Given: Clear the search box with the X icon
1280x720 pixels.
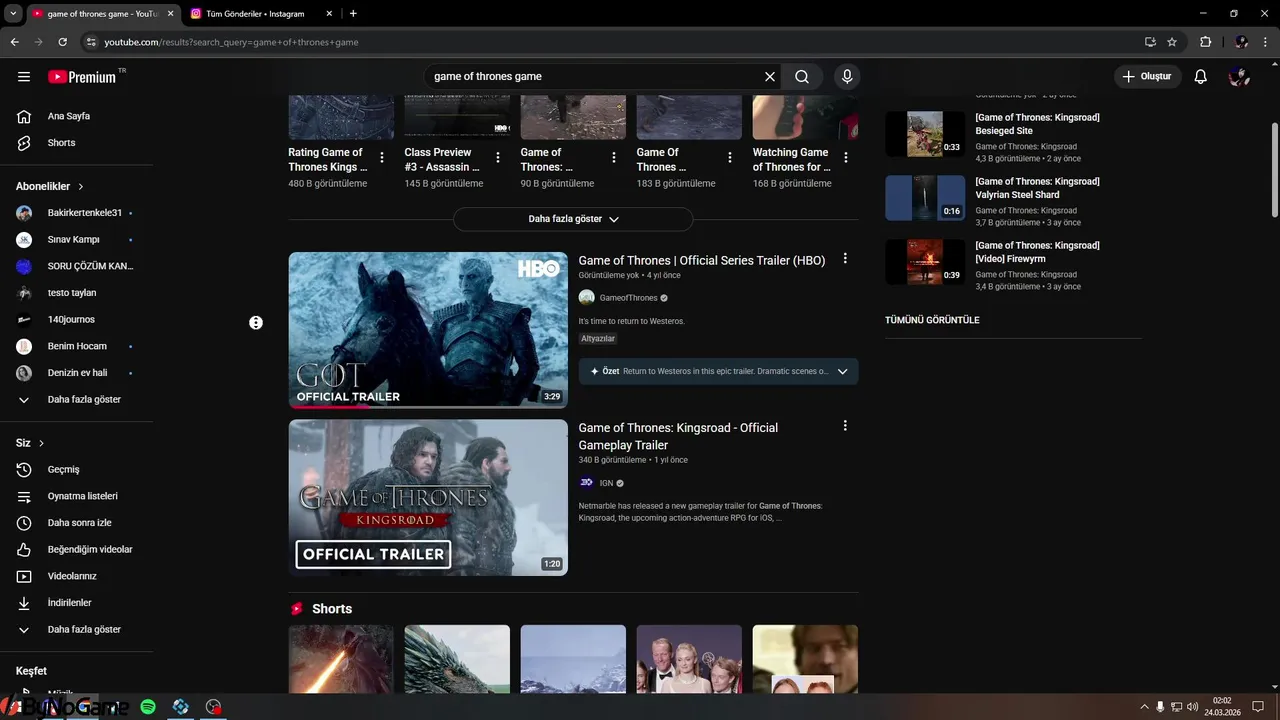Looking at the screenshot, I should tap(770, 76).
